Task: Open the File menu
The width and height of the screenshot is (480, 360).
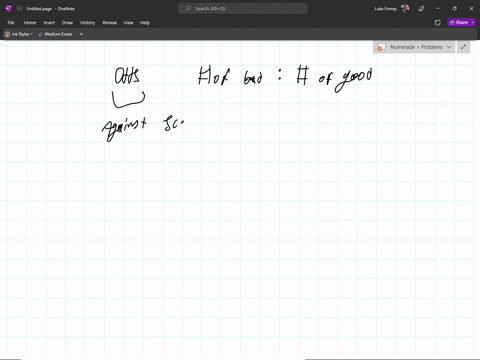Action: coord(11,23)
